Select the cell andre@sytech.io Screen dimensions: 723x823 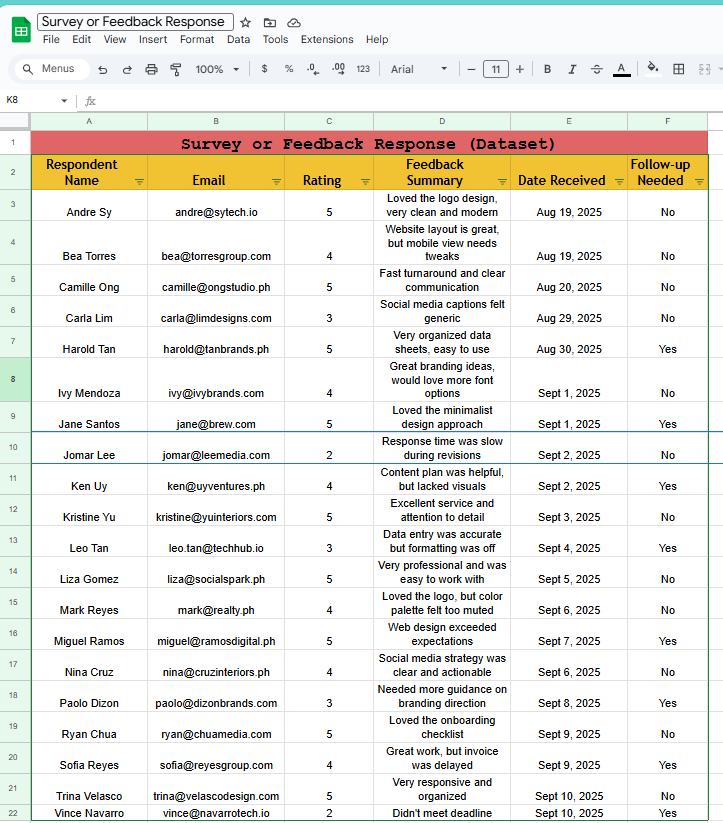coord(216,205)
